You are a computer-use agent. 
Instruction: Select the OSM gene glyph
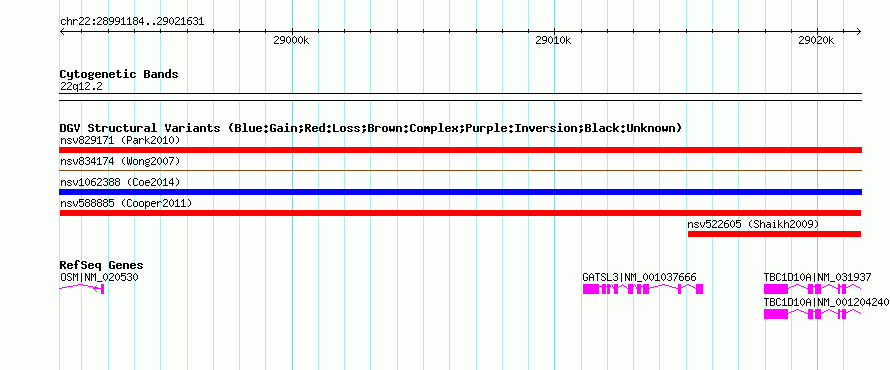coord(82,289)
